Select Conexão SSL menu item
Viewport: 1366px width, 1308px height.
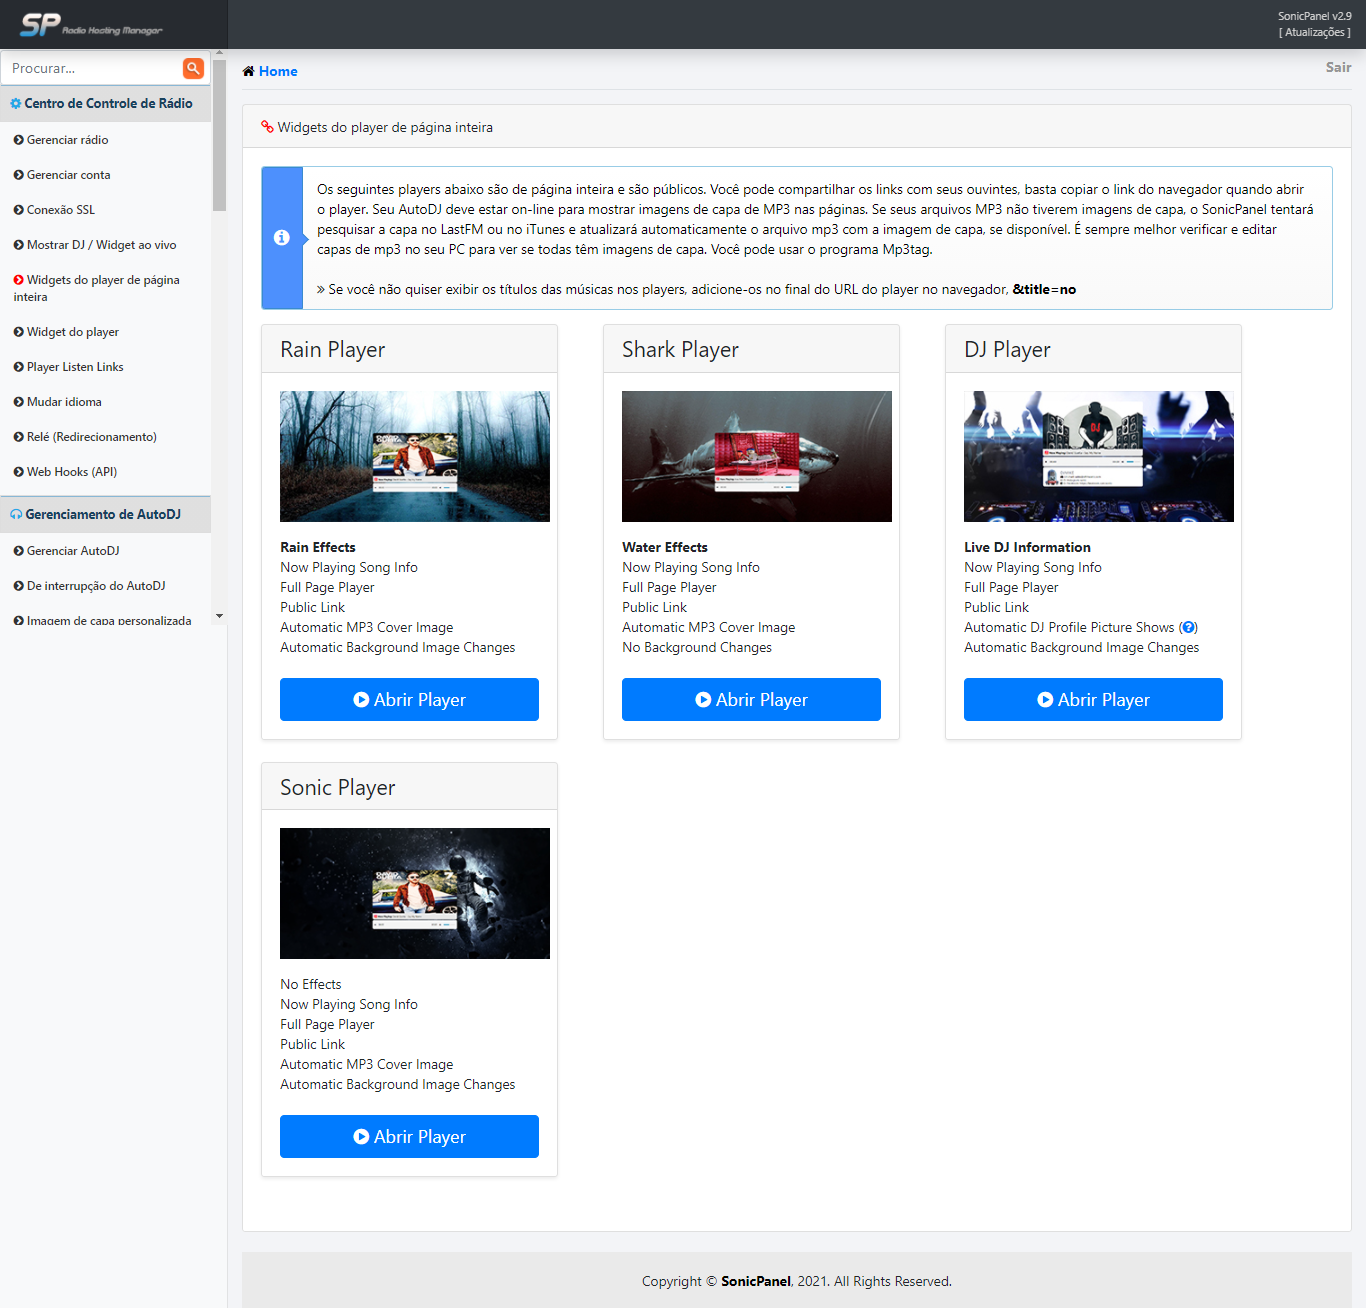pos(60,210)
